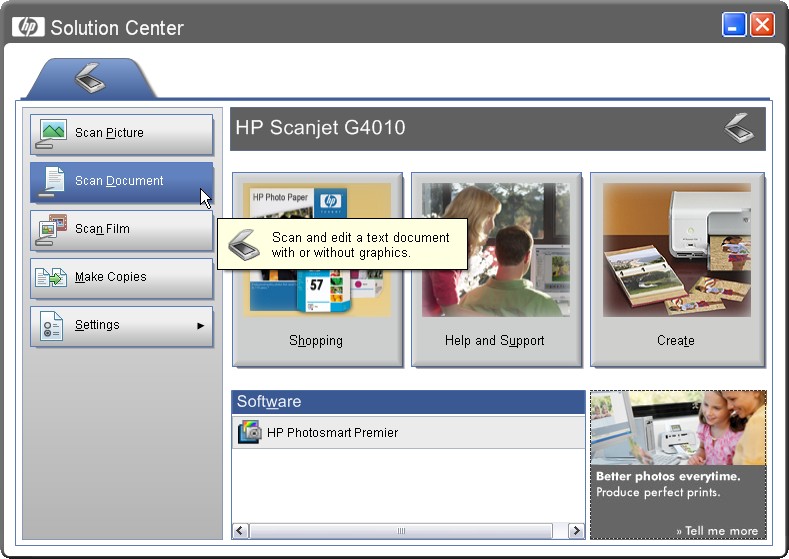Open the Create tile
Viewport: 789px width, 559px height.
677,270
